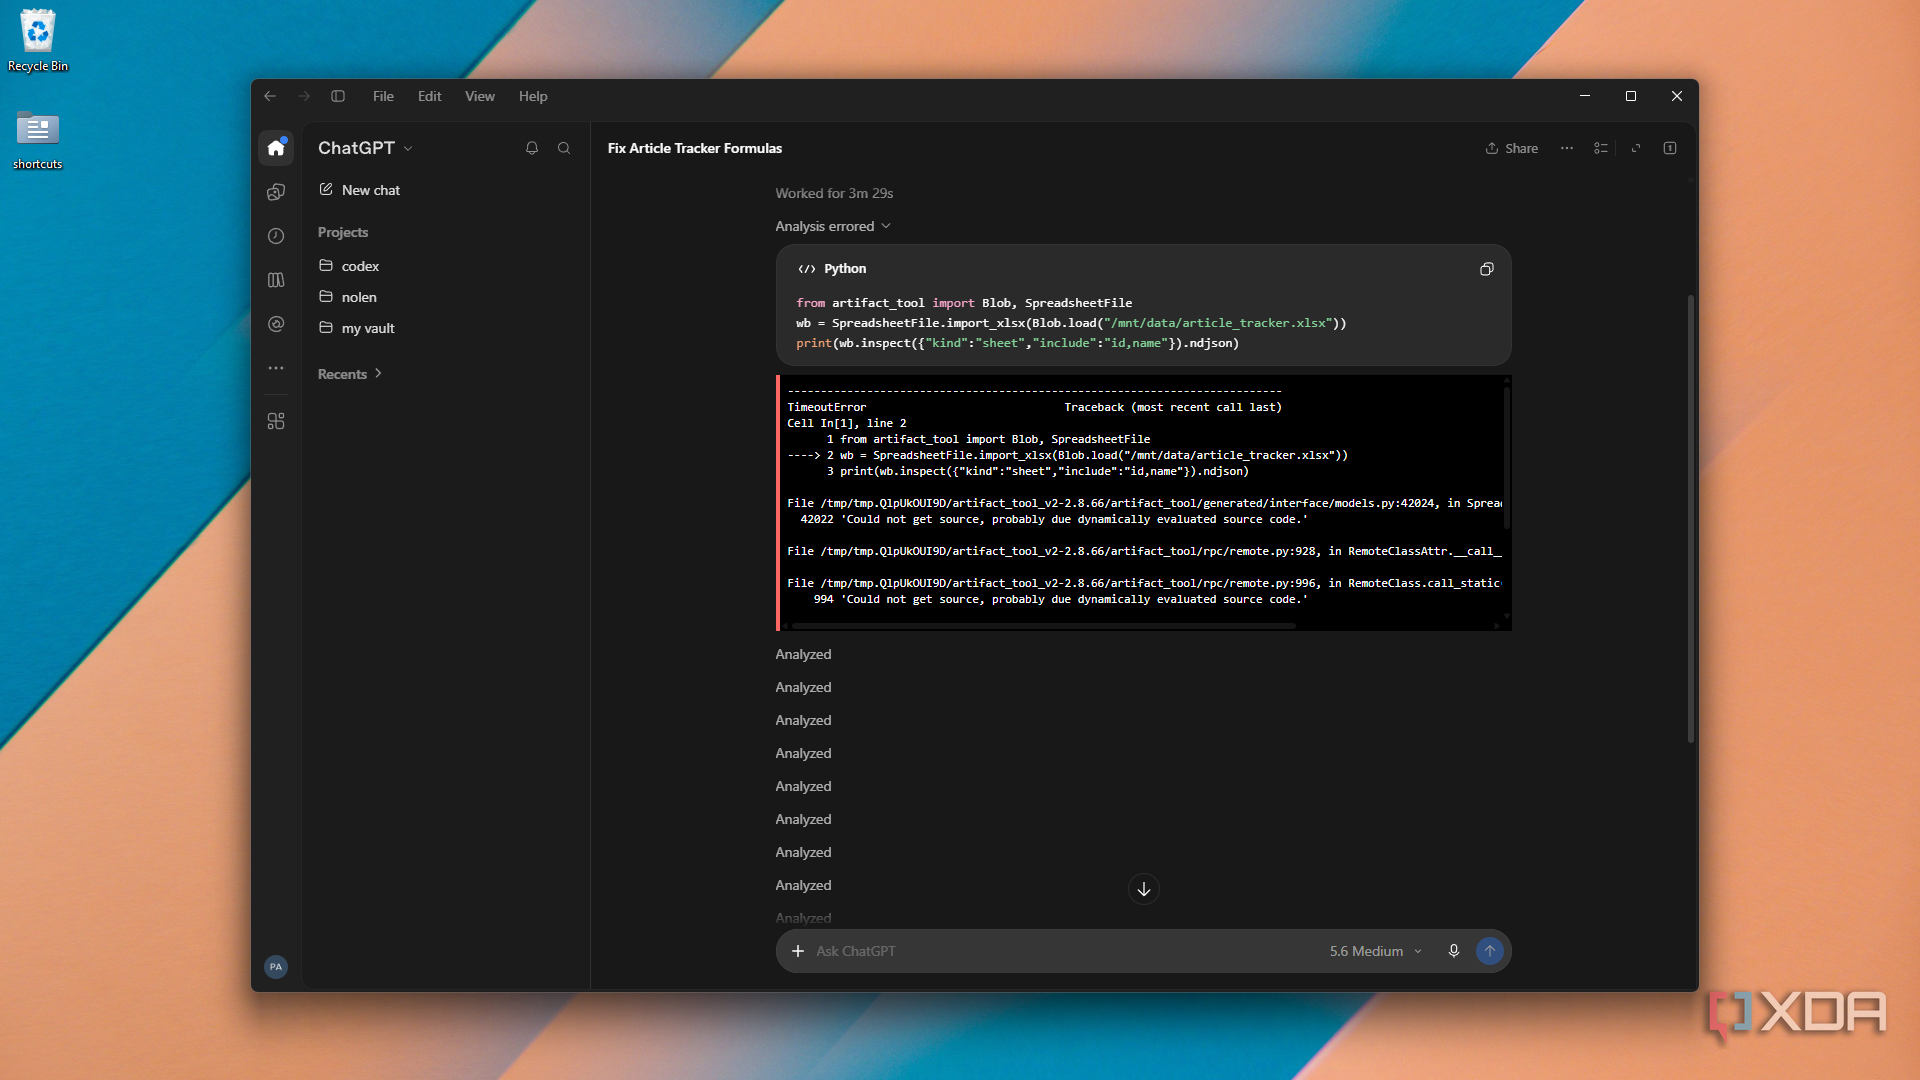
Task: Open the at-sign sidebar icon
Action: tap(276, 324)
